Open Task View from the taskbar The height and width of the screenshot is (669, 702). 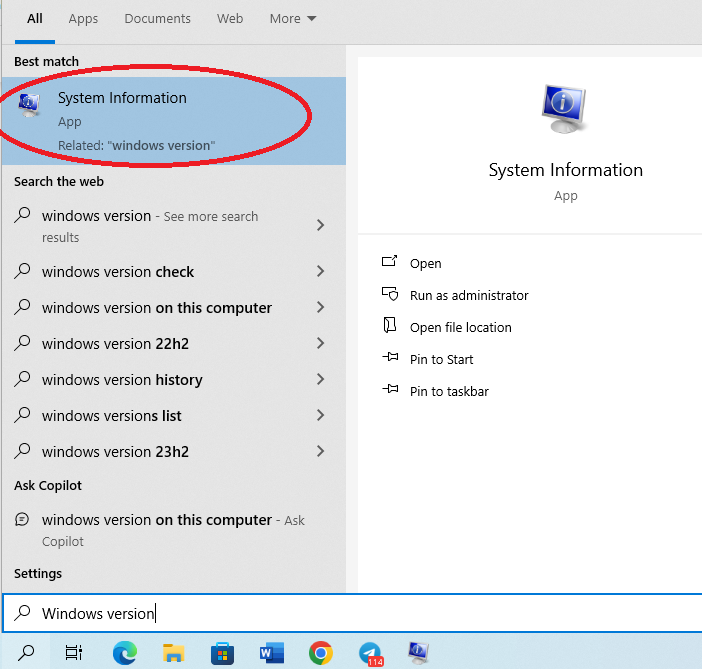(74, 653)
